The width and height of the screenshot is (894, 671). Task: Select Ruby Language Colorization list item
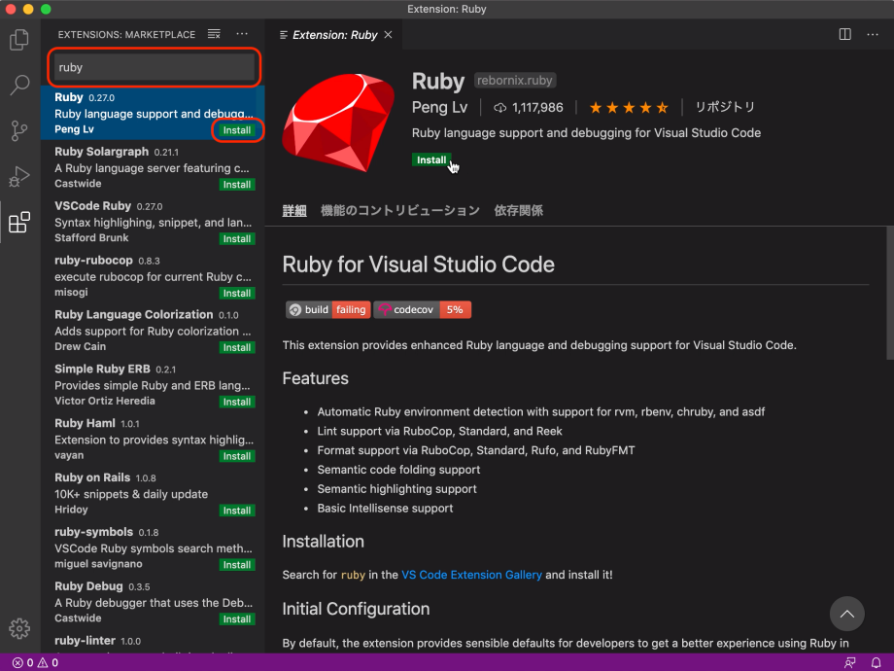click(x=153, y=331)
